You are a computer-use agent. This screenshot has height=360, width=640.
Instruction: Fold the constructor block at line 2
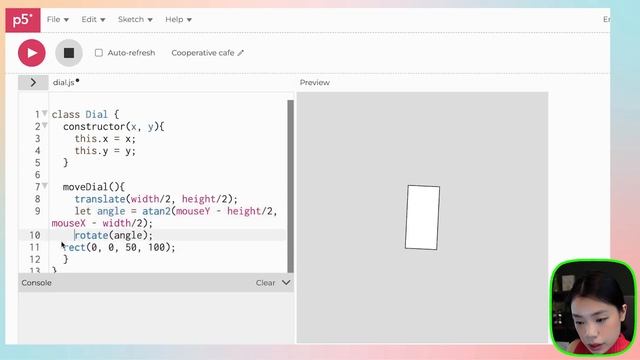[44, 126]
